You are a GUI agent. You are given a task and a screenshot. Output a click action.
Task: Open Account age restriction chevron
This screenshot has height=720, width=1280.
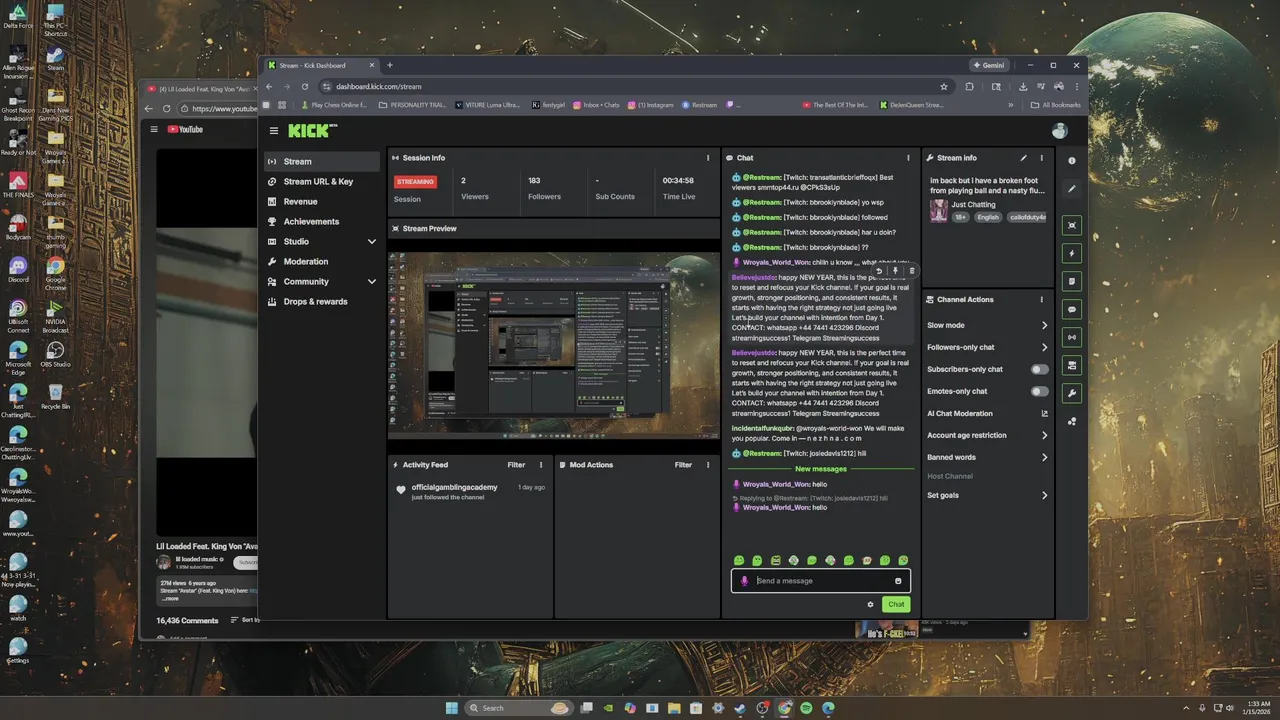point(1045,435)
